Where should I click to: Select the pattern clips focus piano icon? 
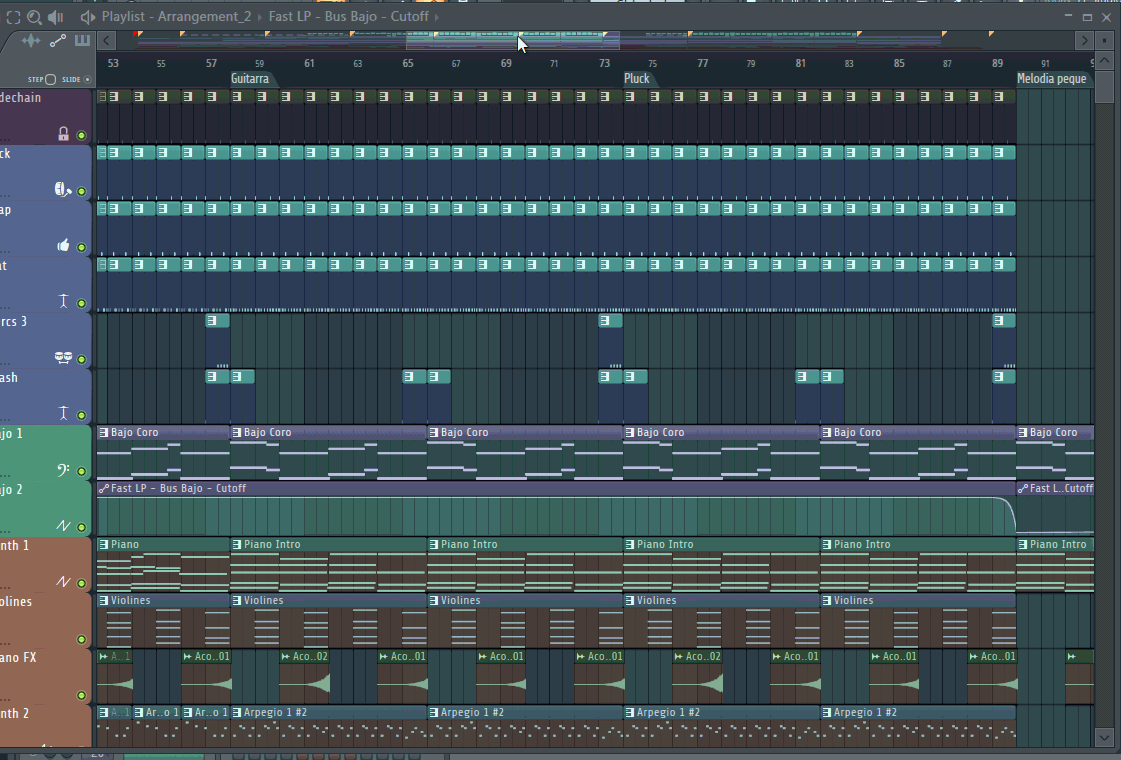(x=82, y=41)
